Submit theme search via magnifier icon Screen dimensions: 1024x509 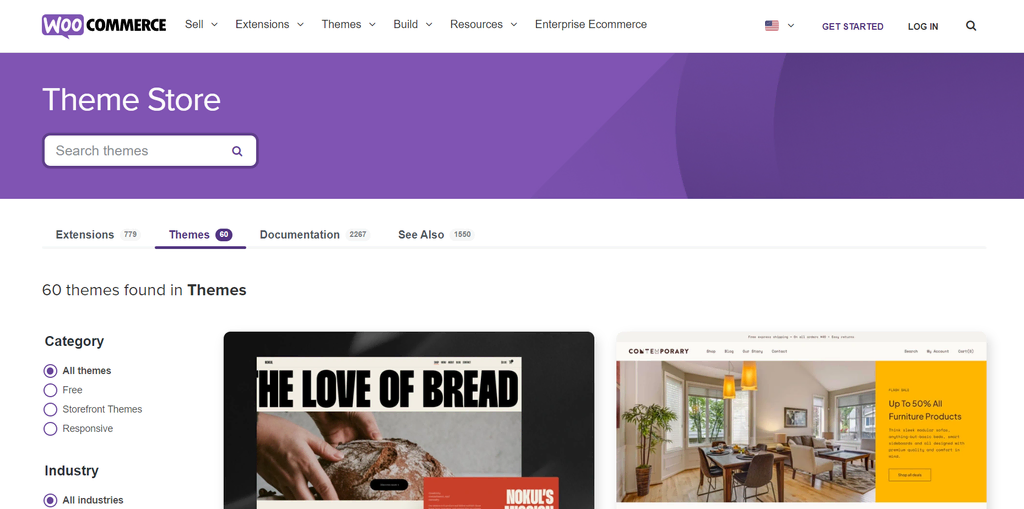(x=237, y=151)
